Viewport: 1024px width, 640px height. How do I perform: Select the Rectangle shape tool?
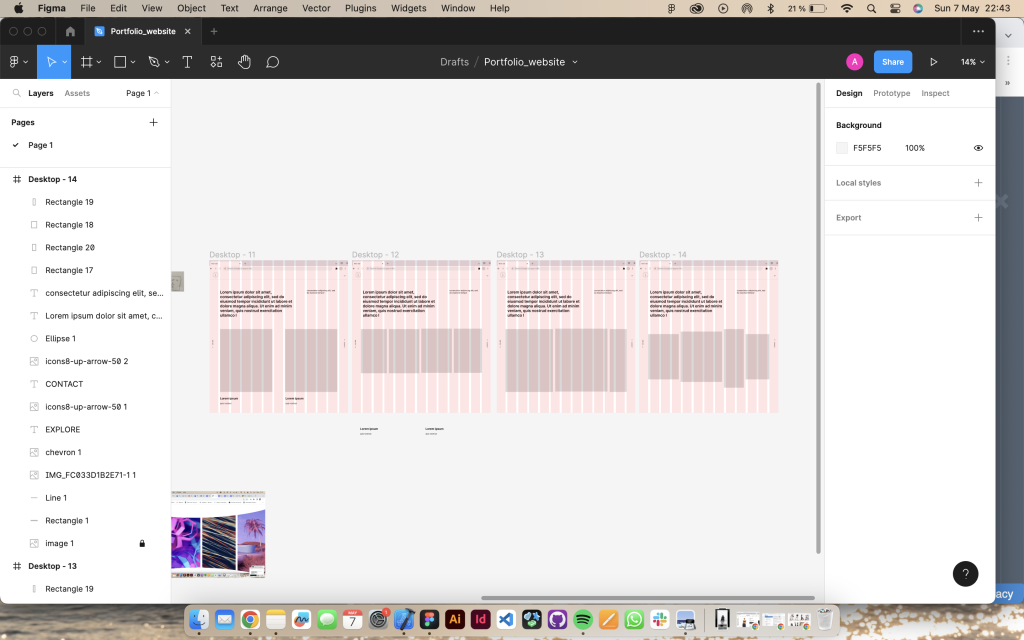pyautogui.click(x=120, y=62)
